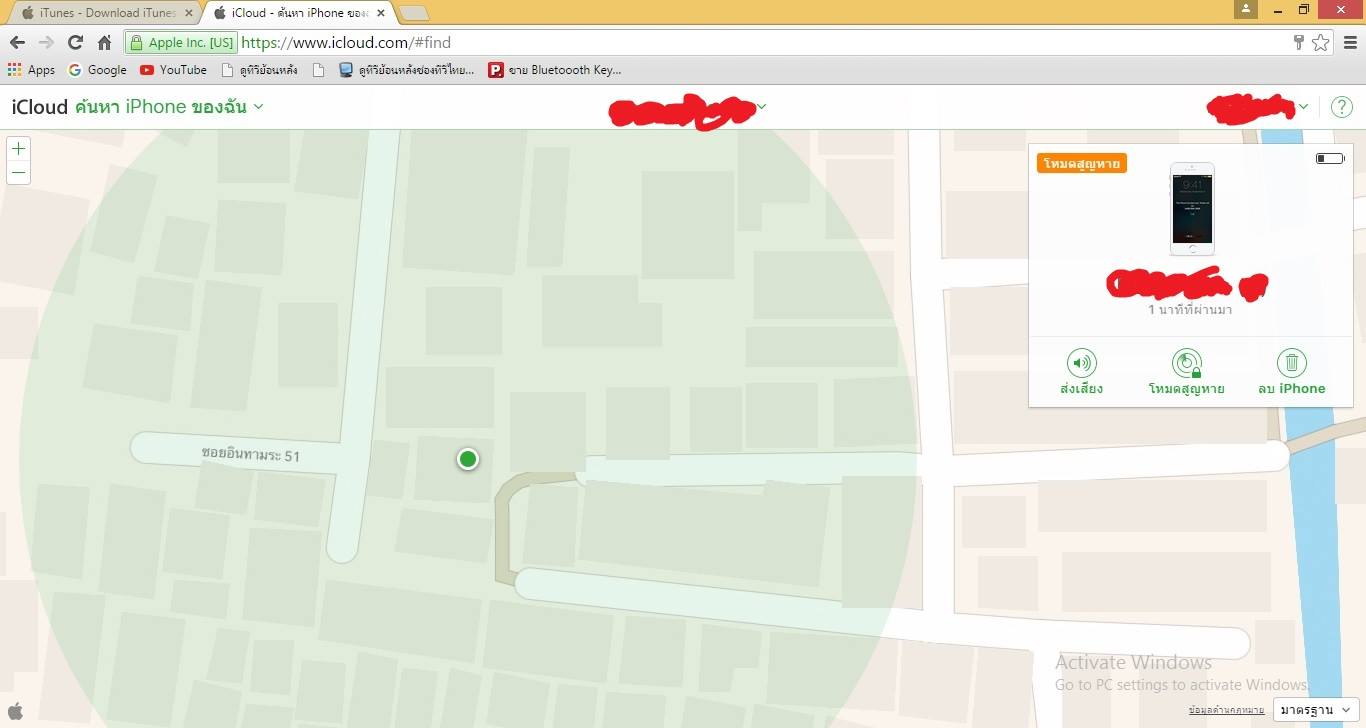Activate Lost Mode radar lock icon
Viewport: 1366px width, 728px height.
pyautogui.click(x=1186, y=363)
